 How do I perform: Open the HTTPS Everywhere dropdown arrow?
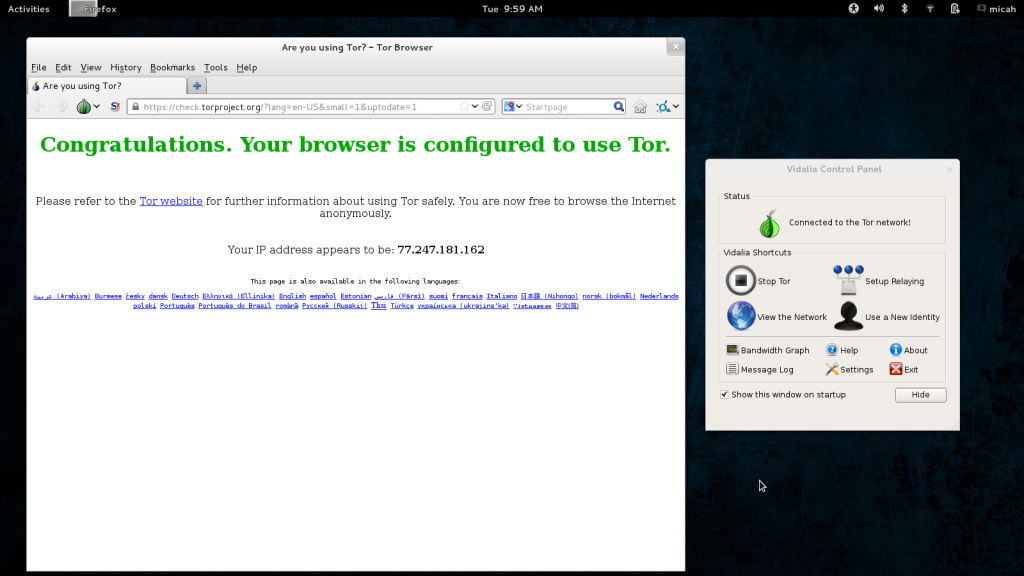pyautogui.click(x=676, y=106)
